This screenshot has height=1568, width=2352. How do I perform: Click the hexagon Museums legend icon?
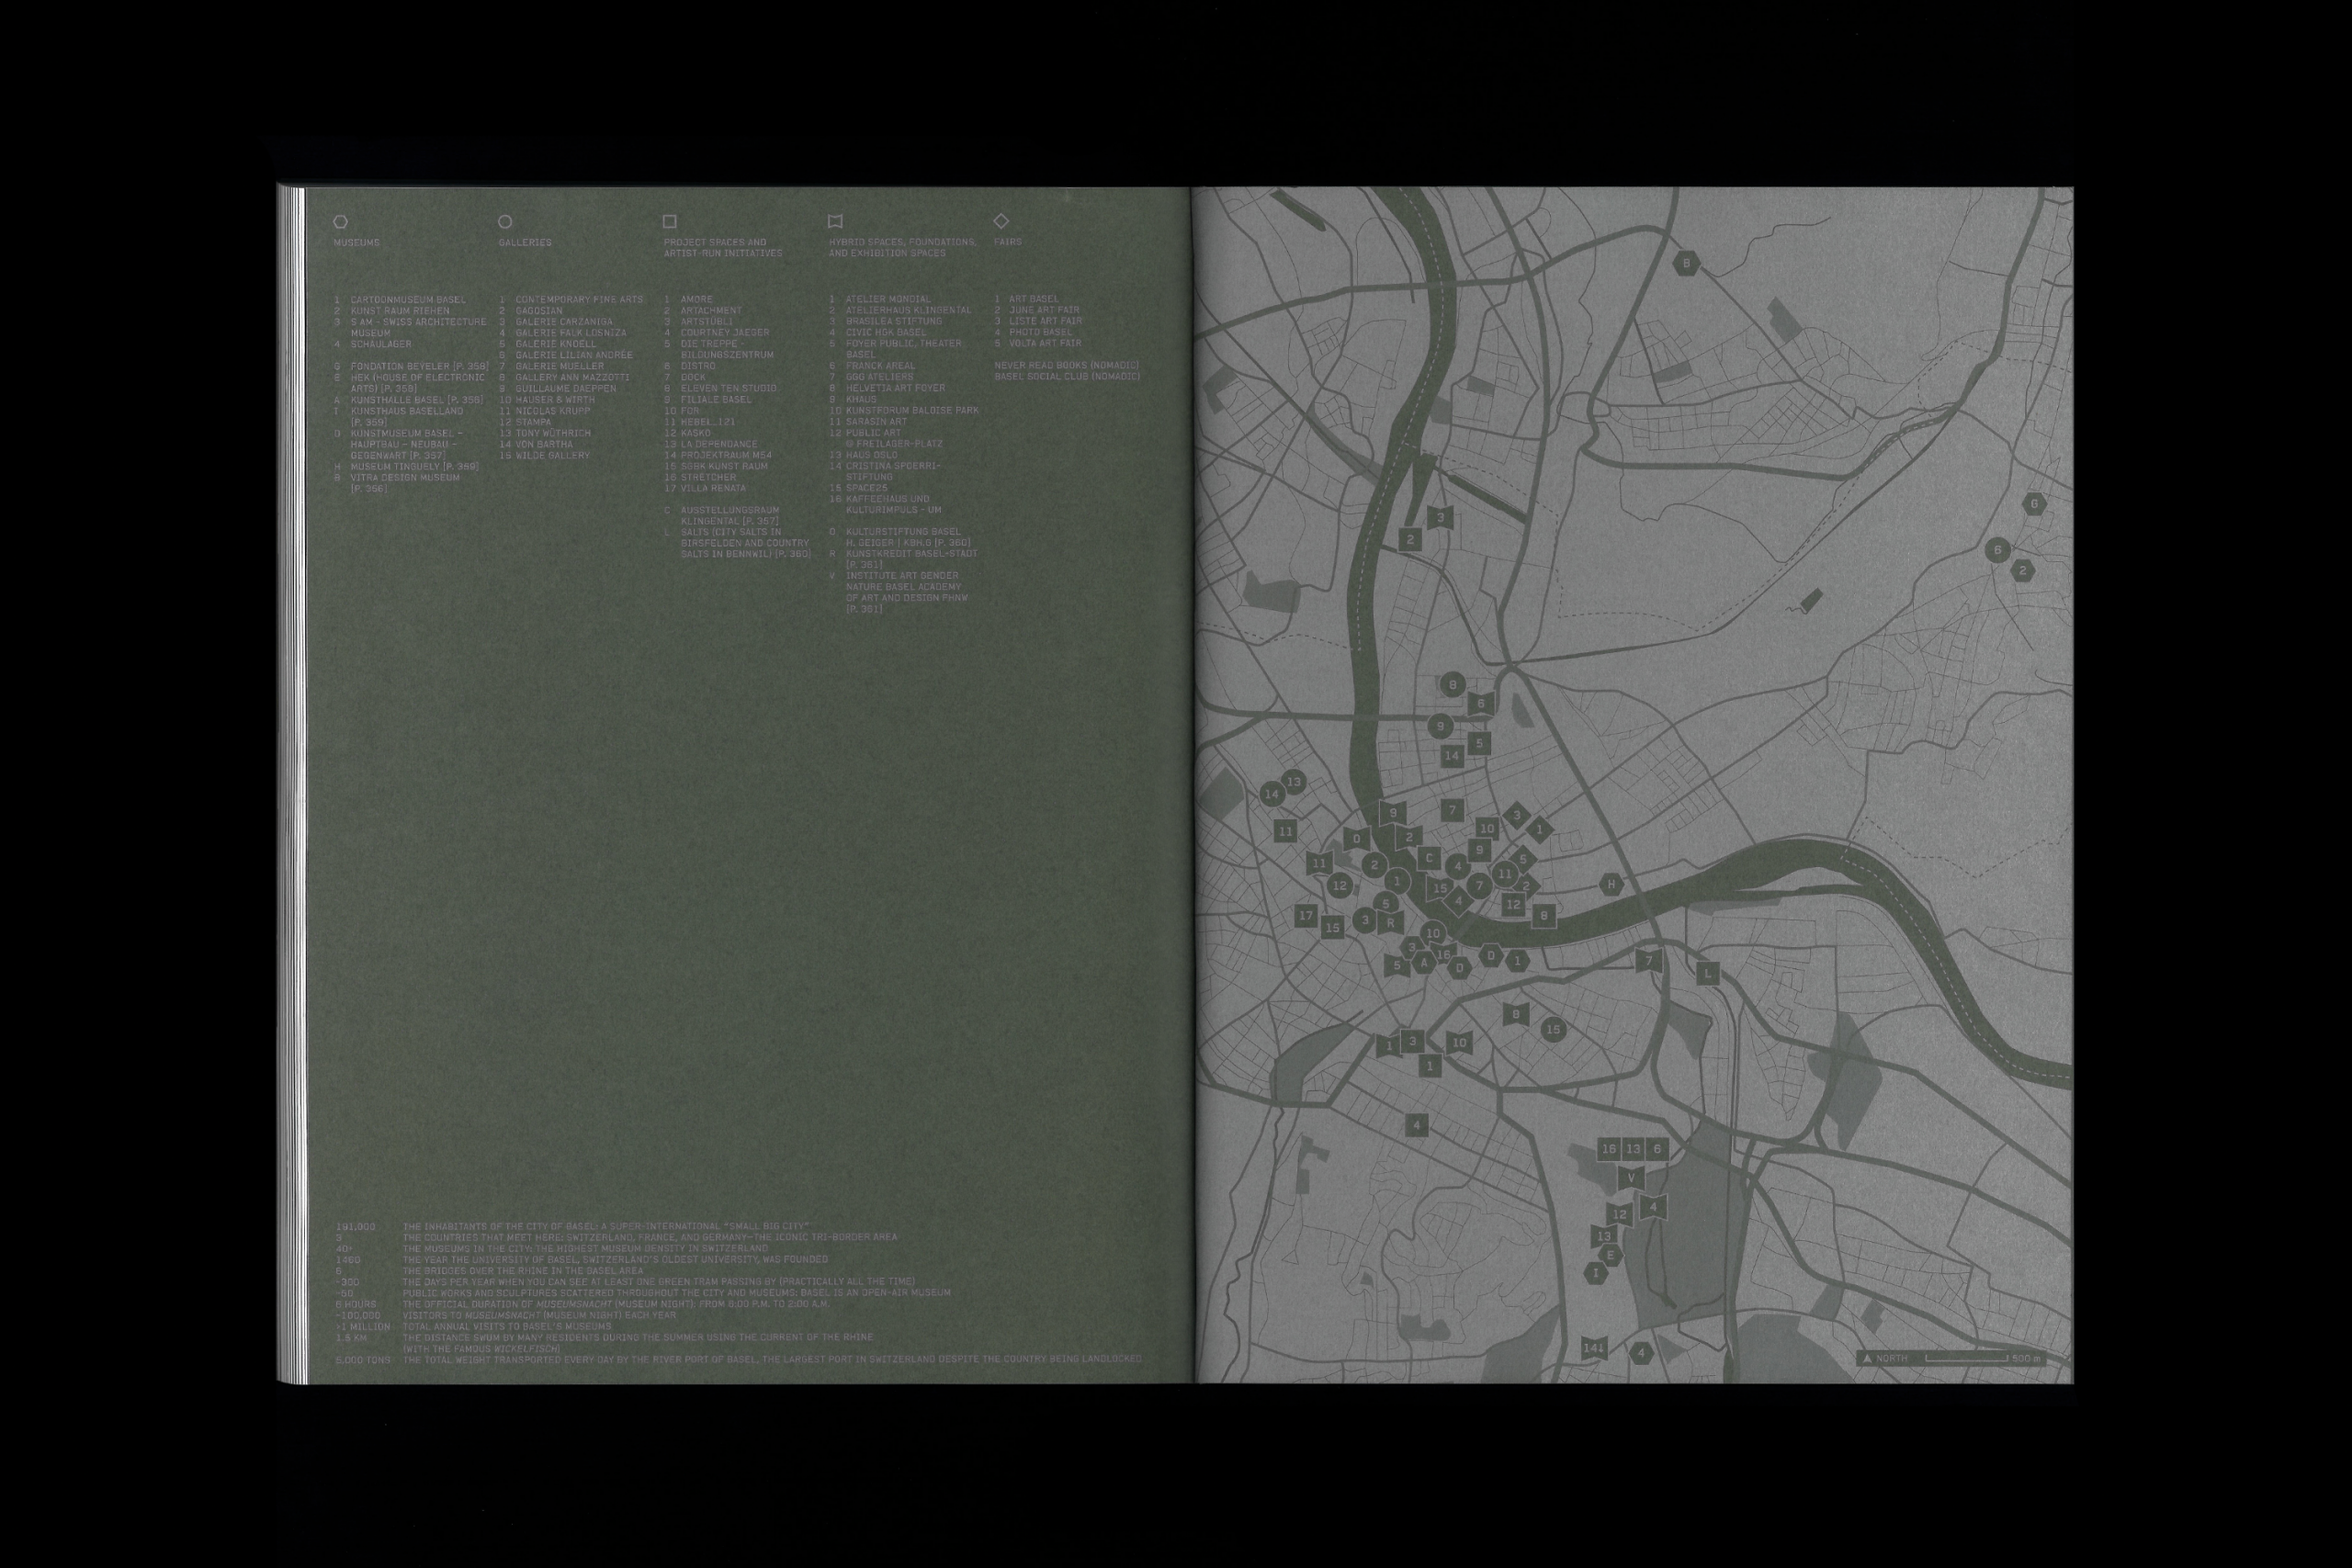(341, 222)
